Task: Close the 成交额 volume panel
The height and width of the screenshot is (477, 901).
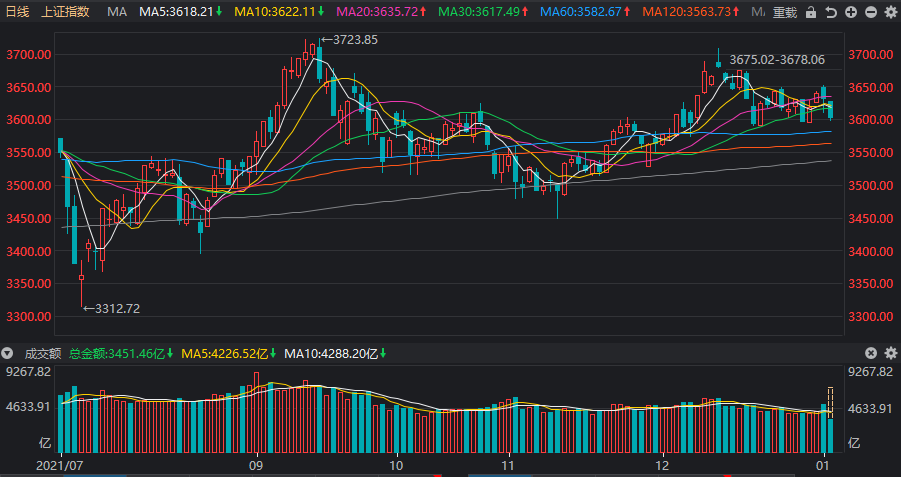Action: 871,353
